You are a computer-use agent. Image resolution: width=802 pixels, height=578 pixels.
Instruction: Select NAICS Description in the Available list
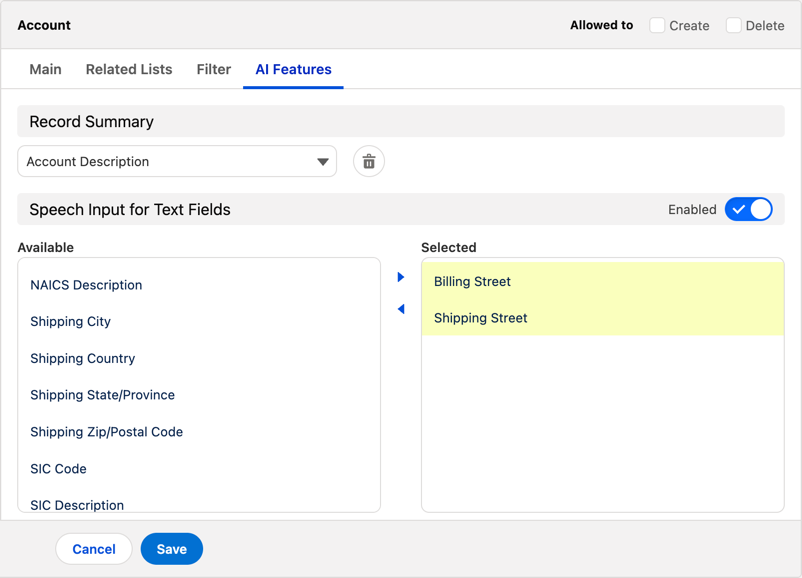(x=86, y=284)
